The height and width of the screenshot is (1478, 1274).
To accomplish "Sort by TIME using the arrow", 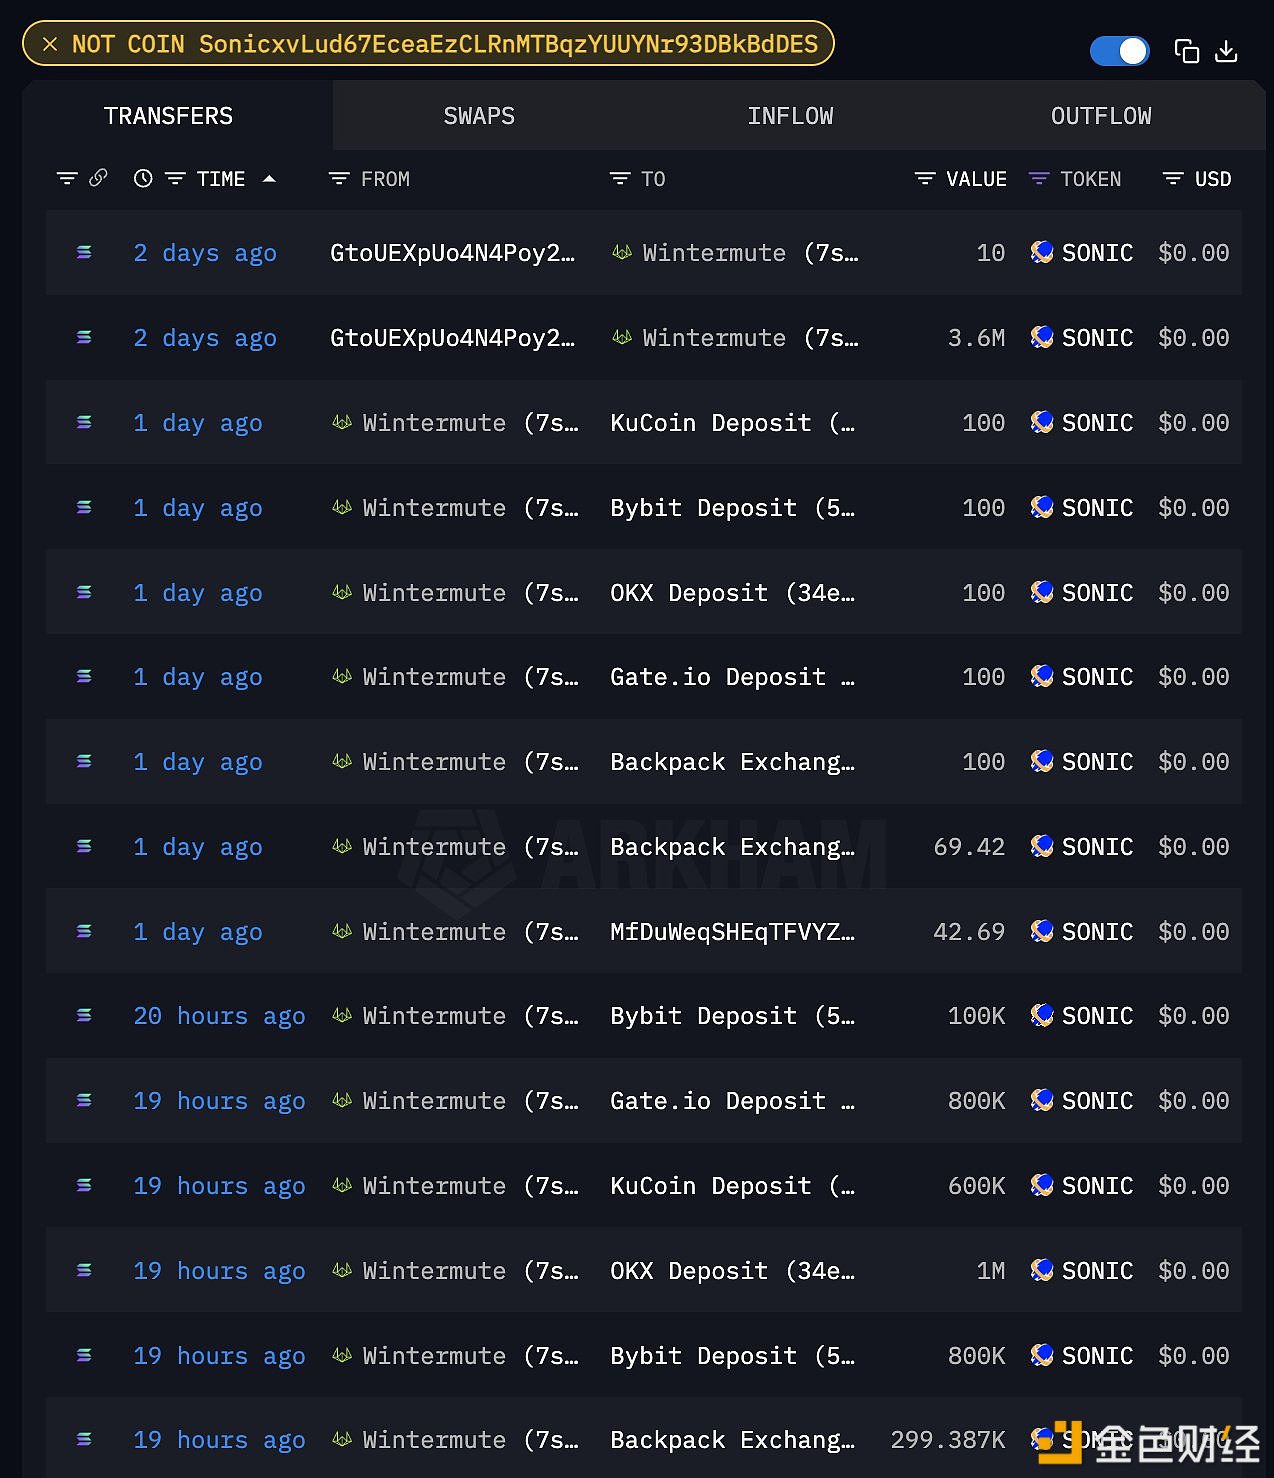I will tap(268, 178).
